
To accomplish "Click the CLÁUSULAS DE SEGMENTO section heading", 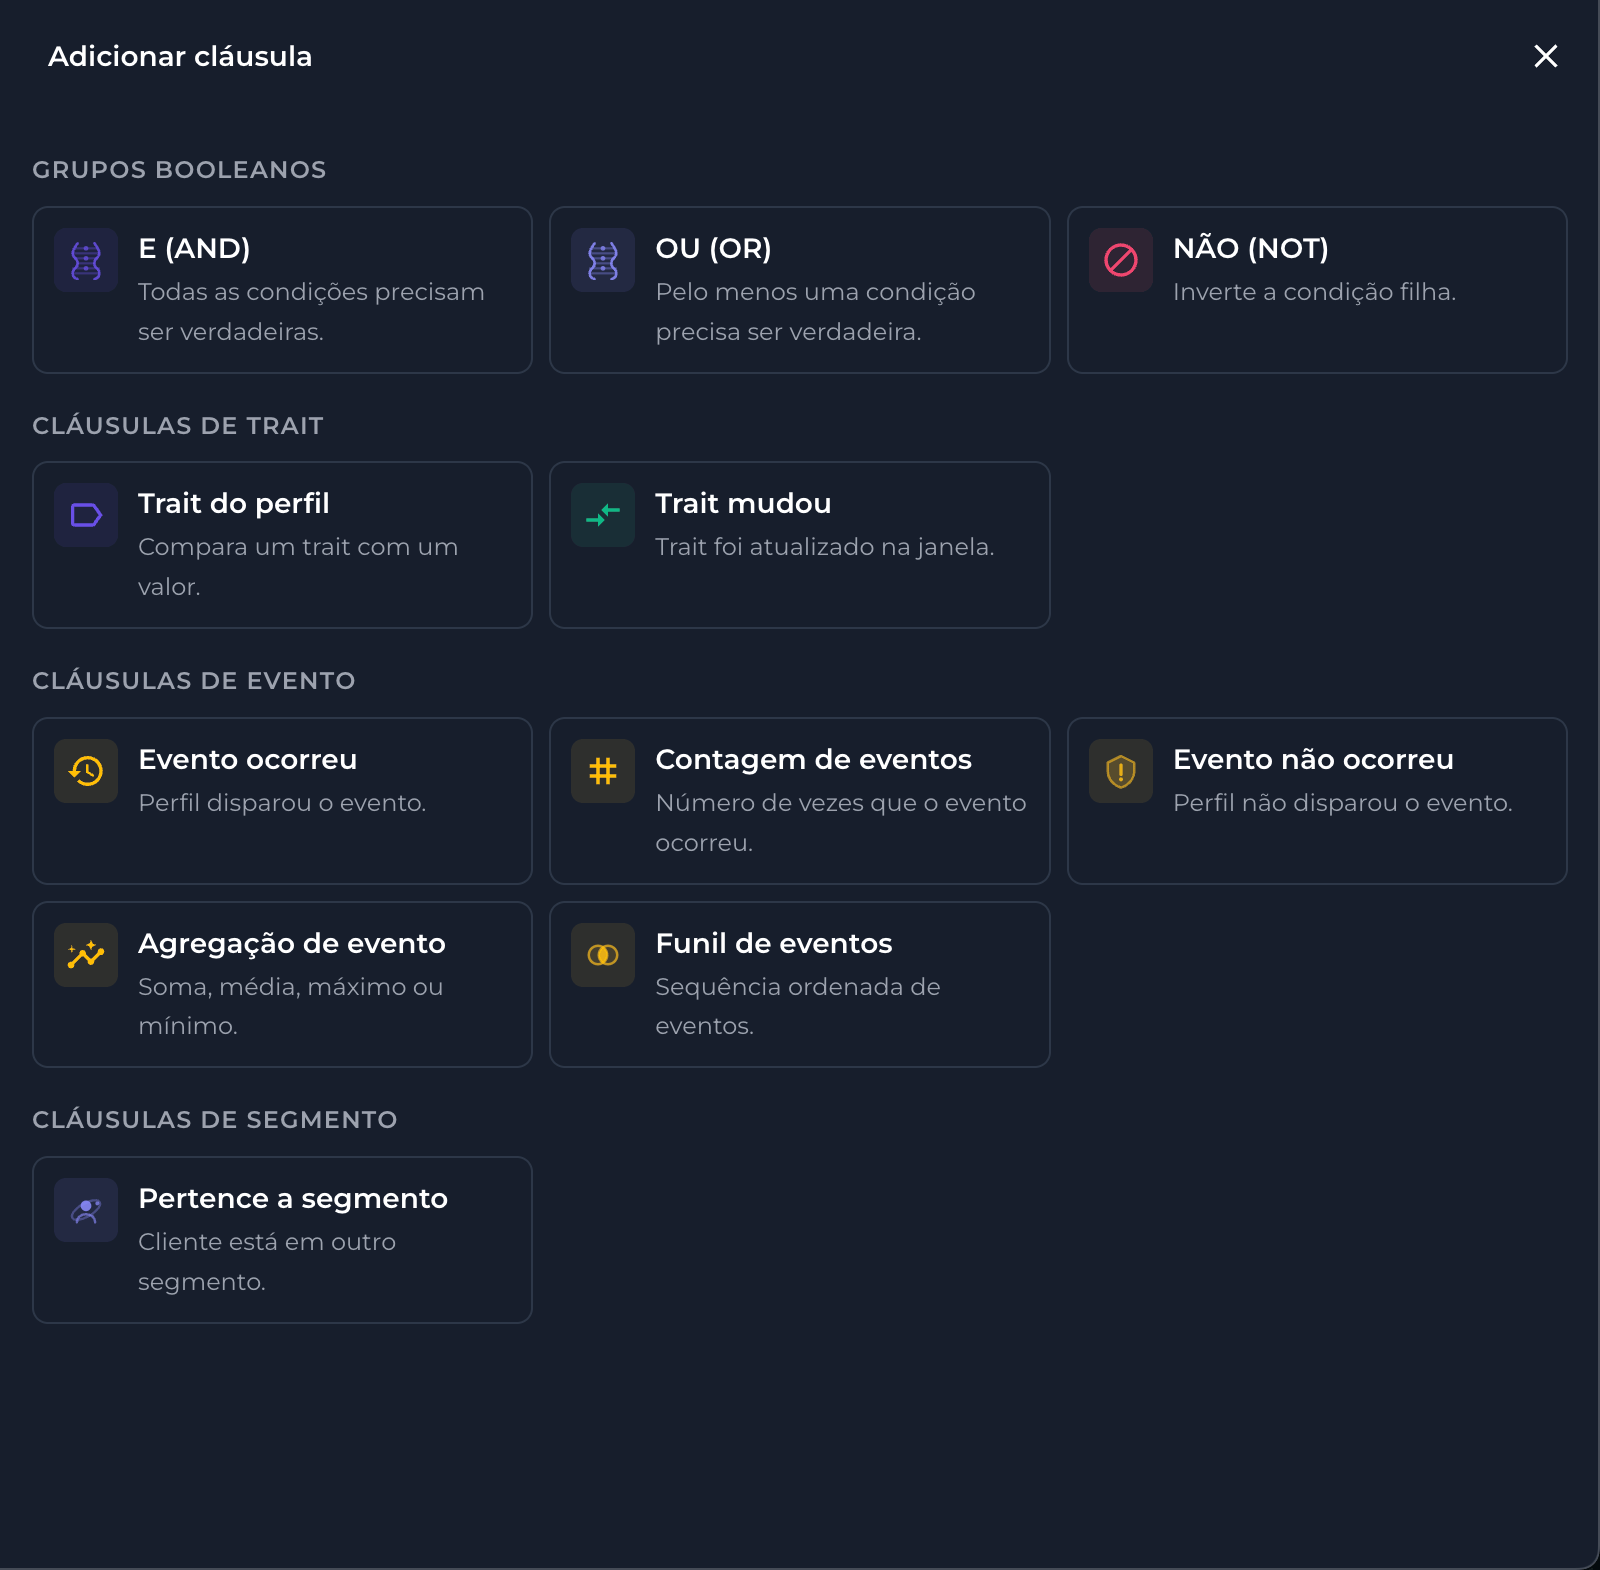I will 215,1119.
